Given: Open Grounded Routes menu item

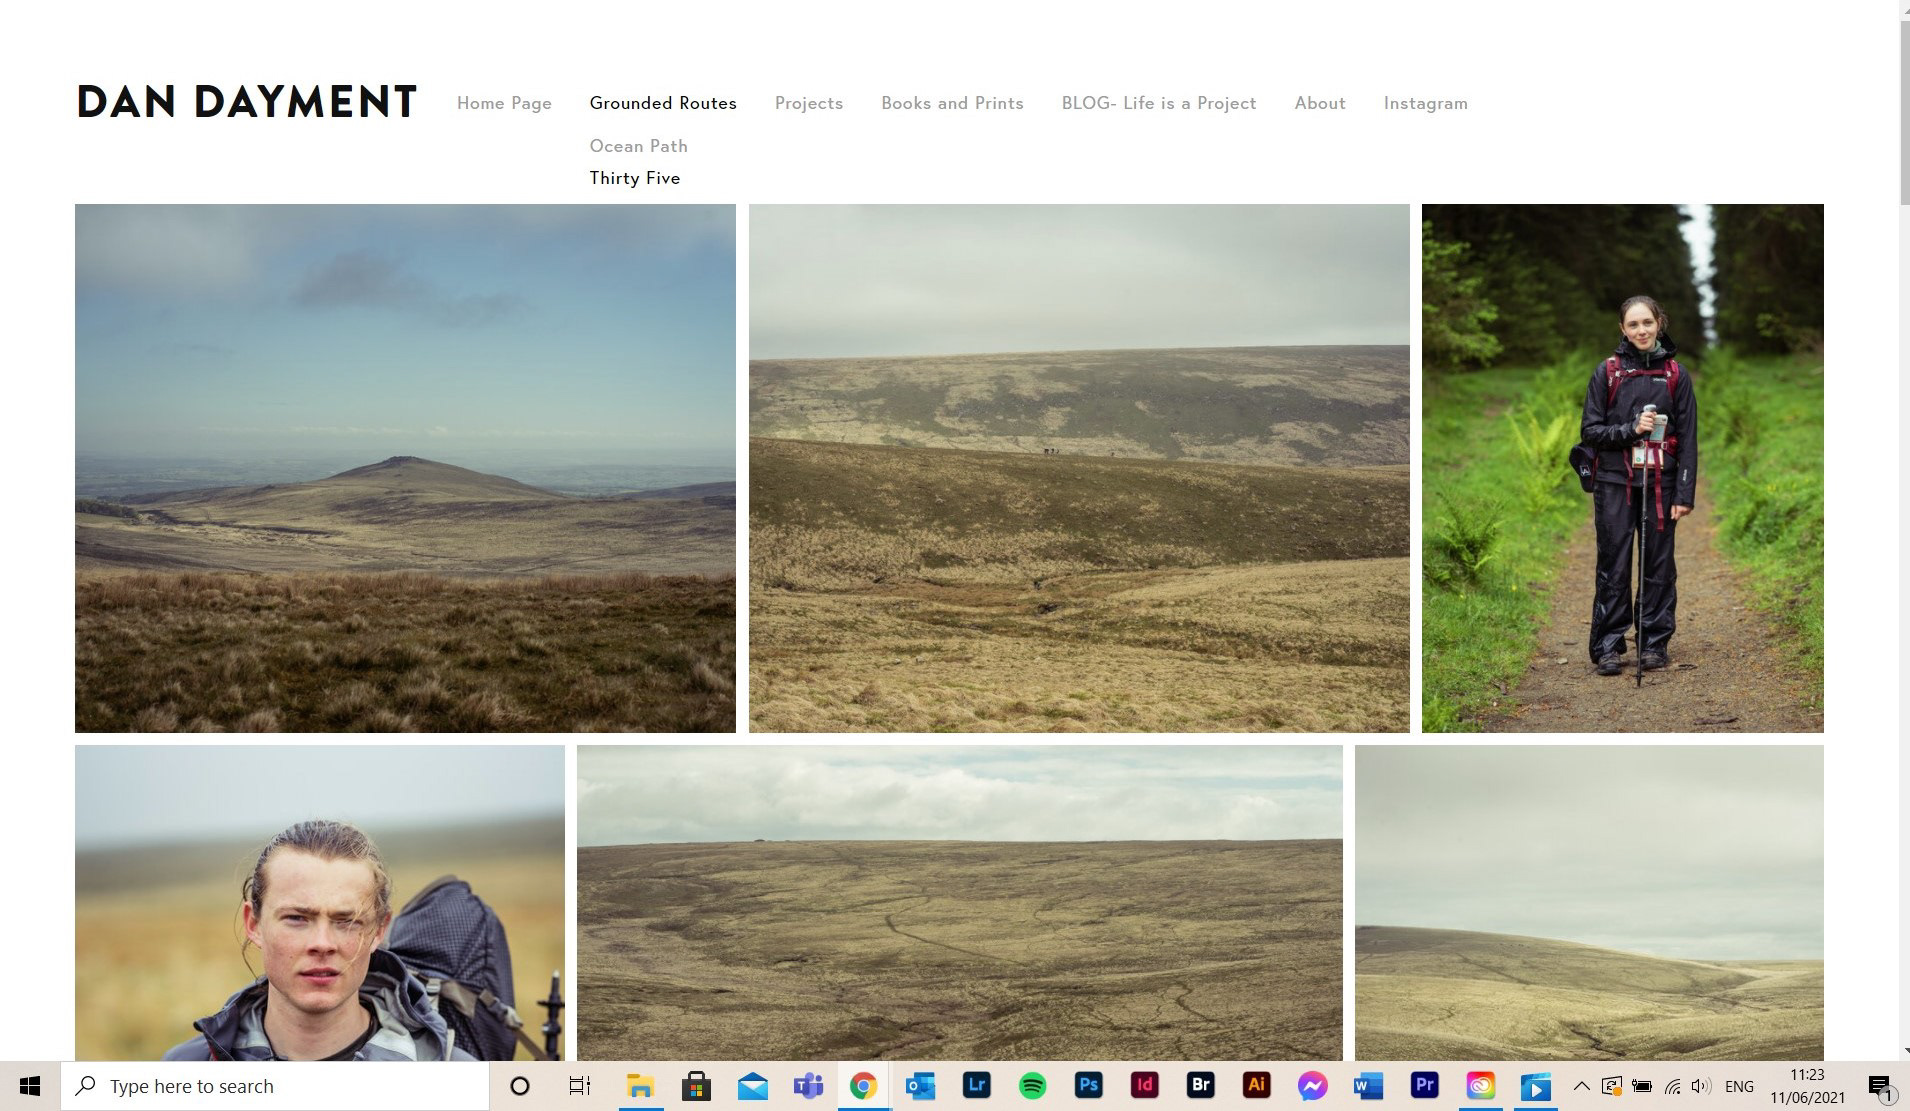Looking at the screenshot, I should [x=663, y=103].
